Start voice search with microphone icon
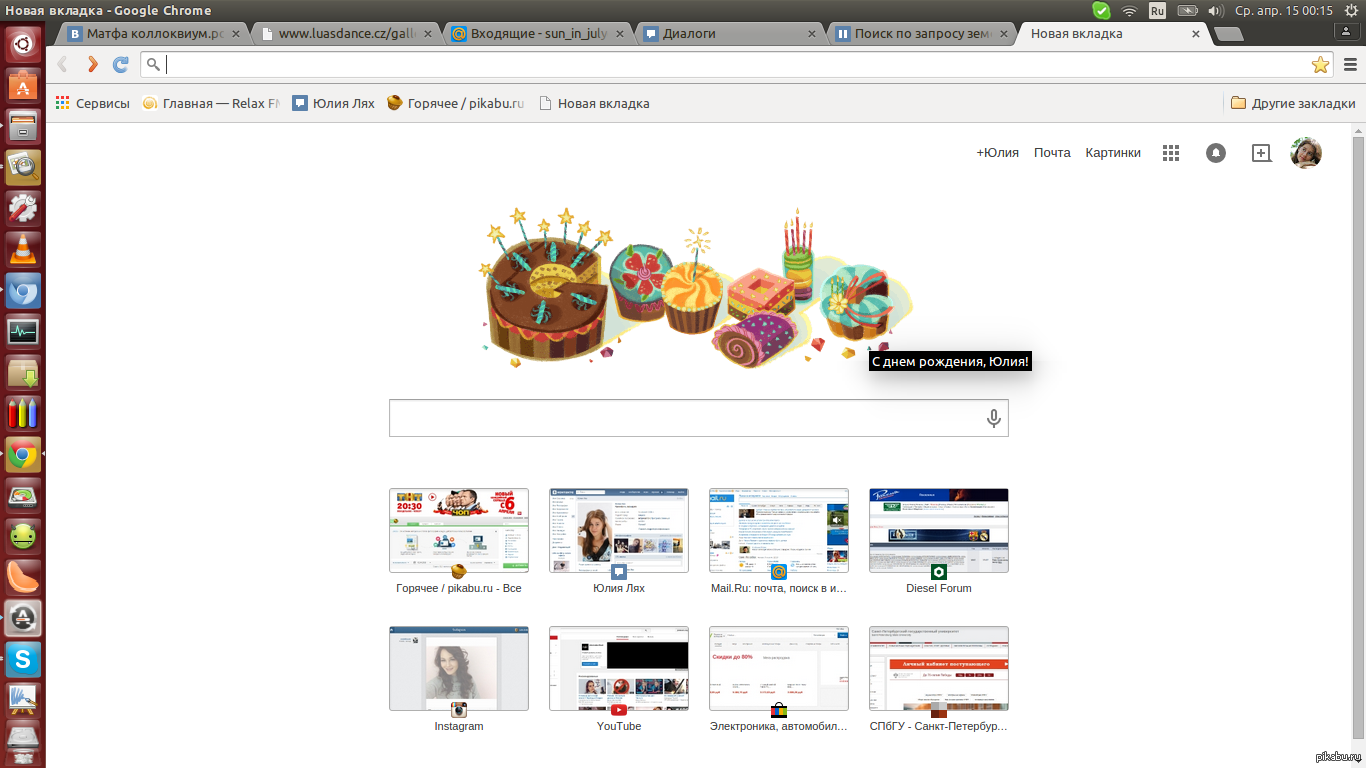 pos(994,418)
